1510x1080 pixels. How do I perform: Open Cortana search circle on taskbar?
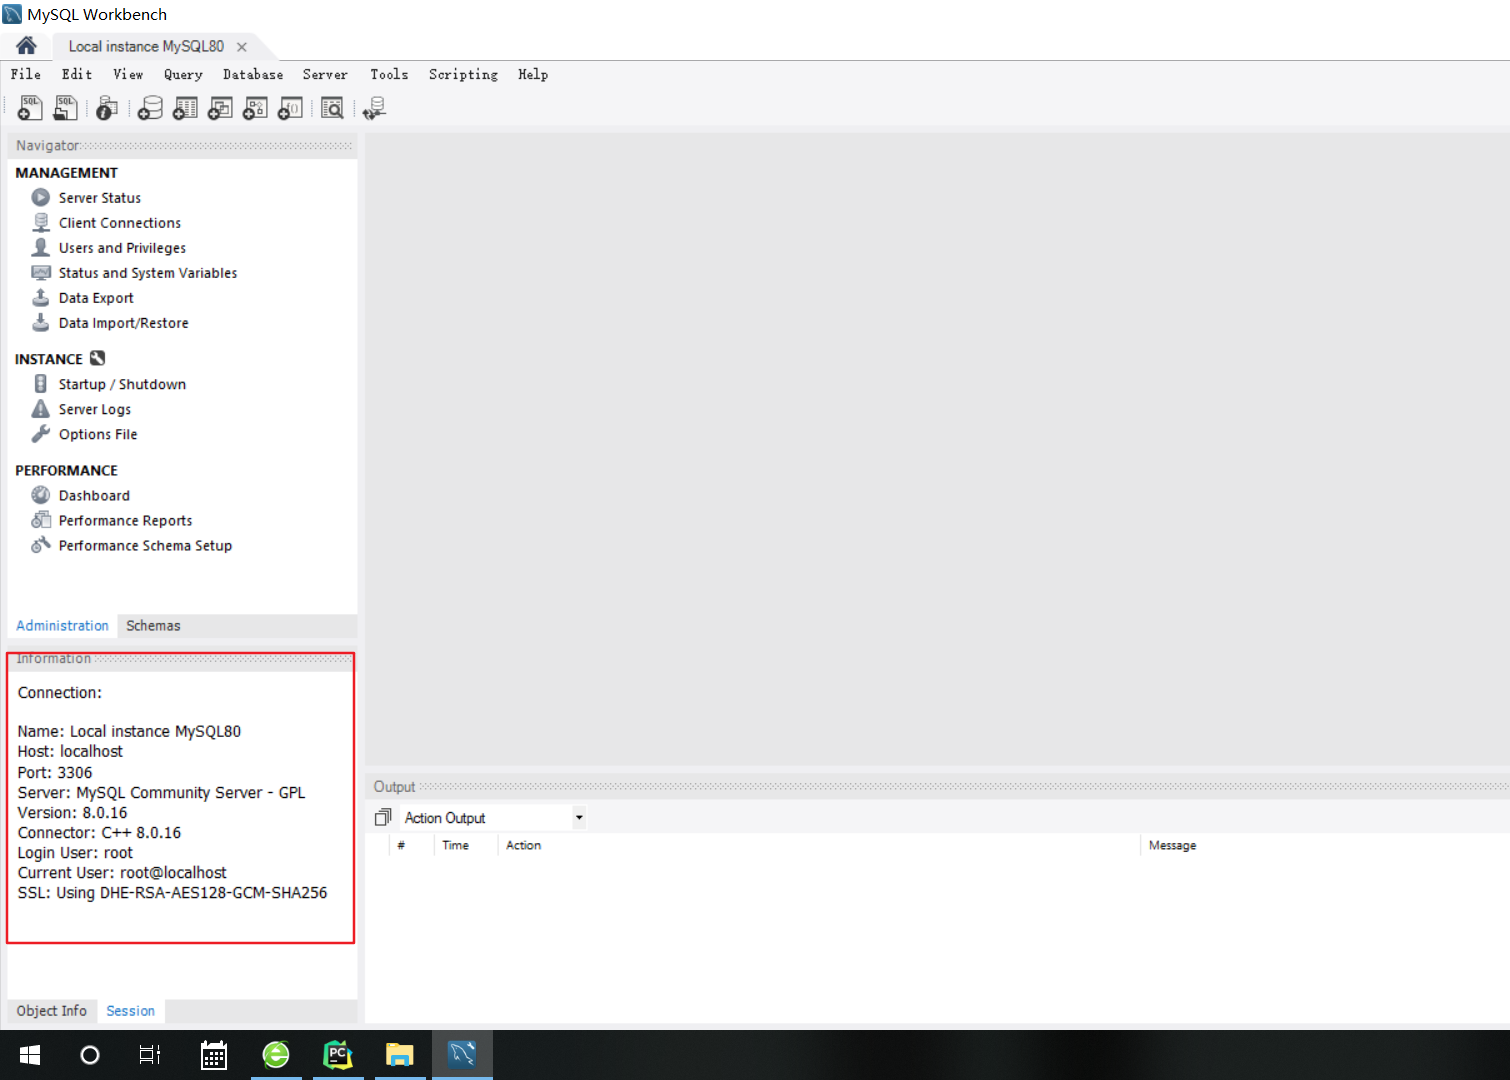pos(90,1055)
